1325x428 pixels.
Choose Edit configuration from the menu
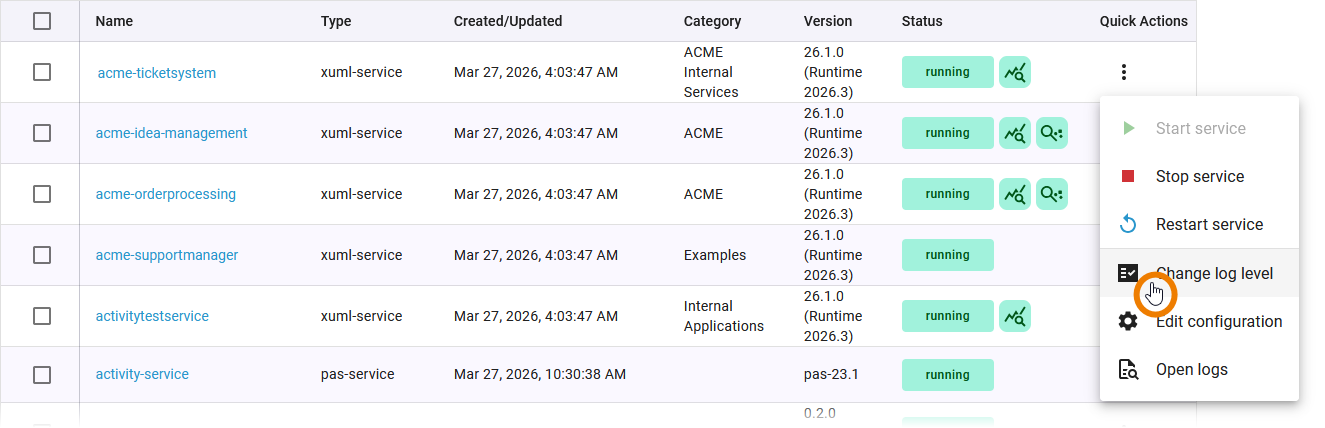[1218, 322]
